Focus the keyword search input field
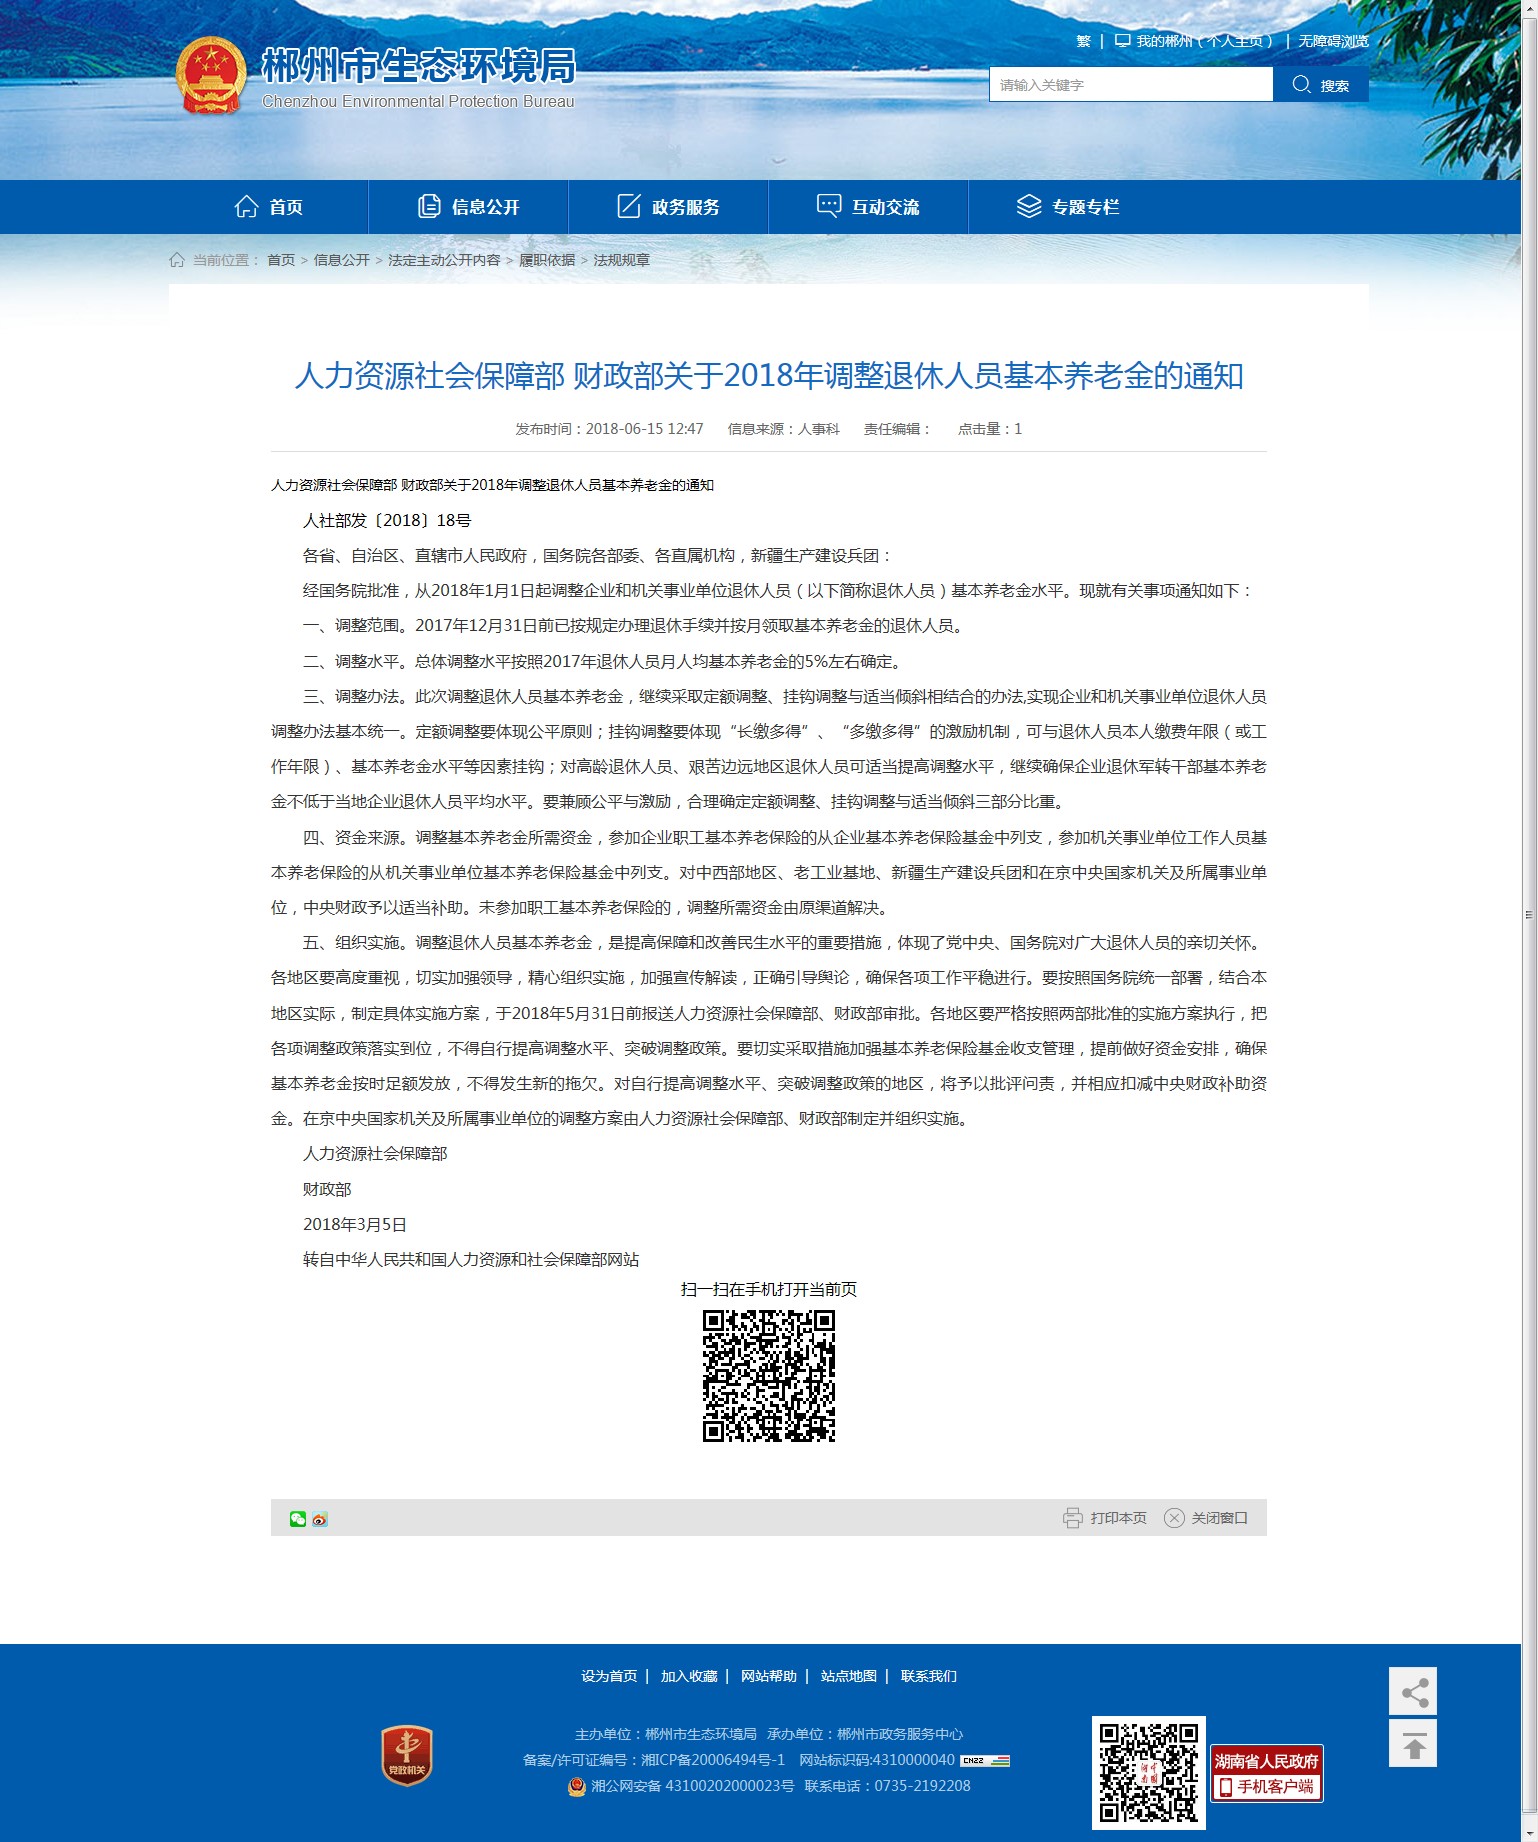 pos(1131,85)
